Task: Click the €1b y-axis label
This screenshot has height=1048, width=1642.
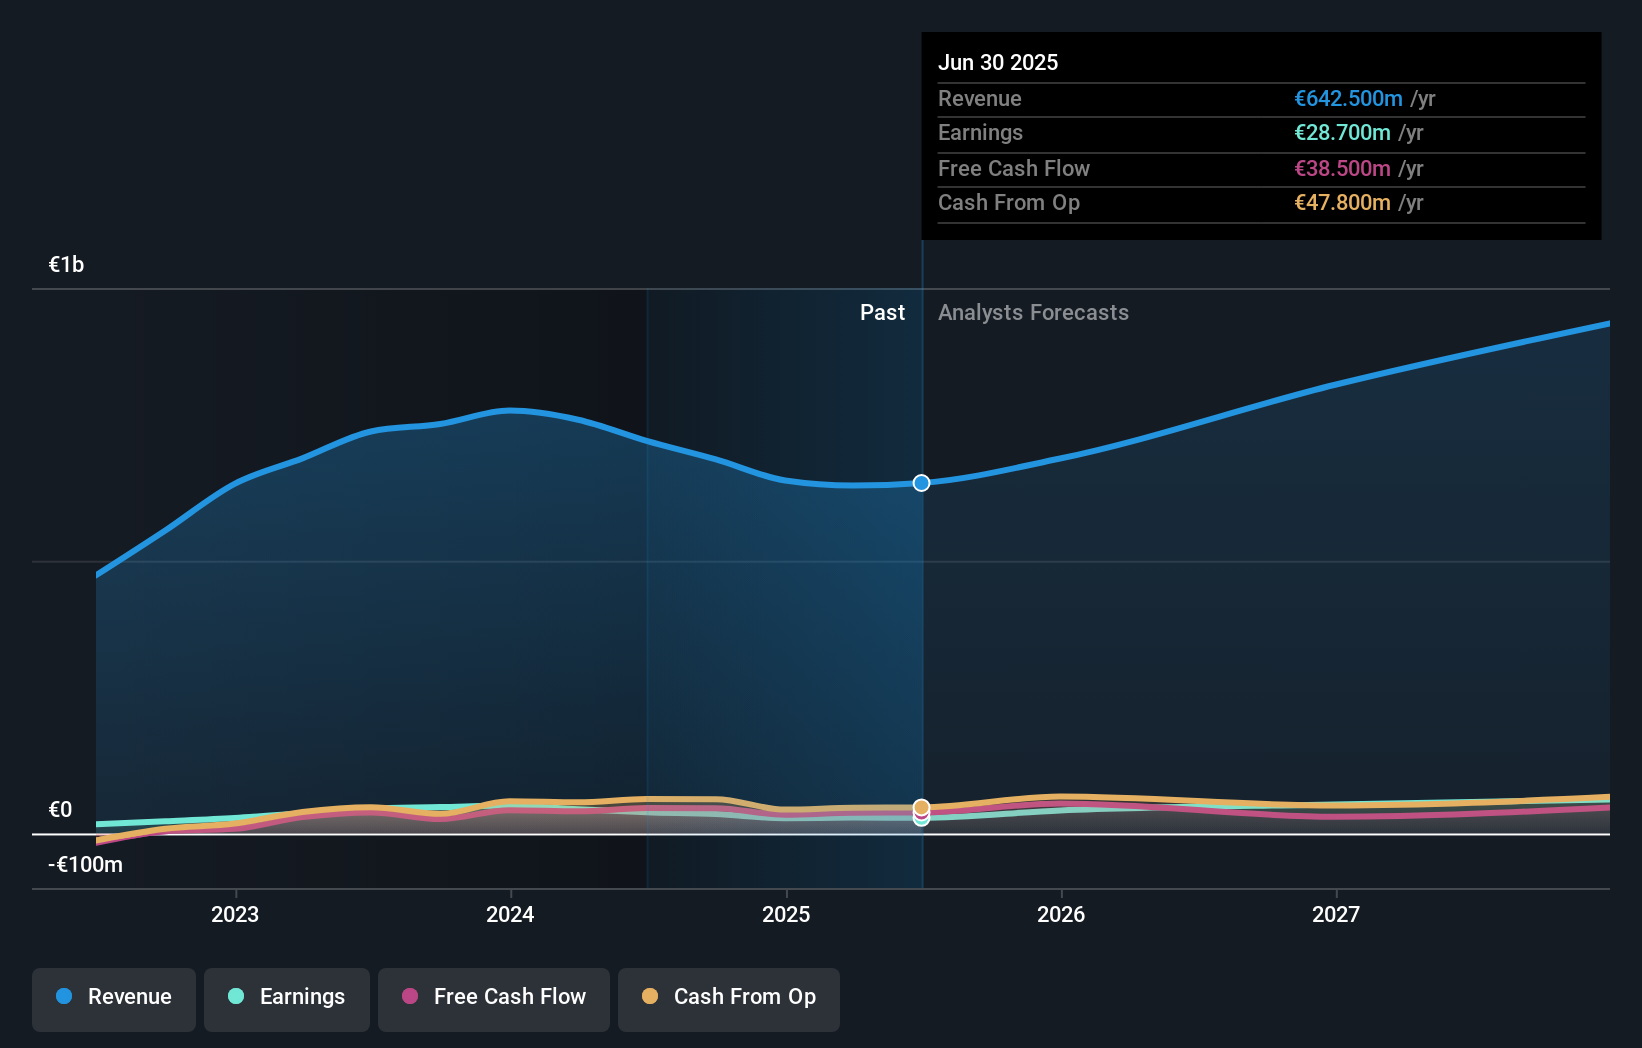Action: pyautogui.click(x=67, y=265)
